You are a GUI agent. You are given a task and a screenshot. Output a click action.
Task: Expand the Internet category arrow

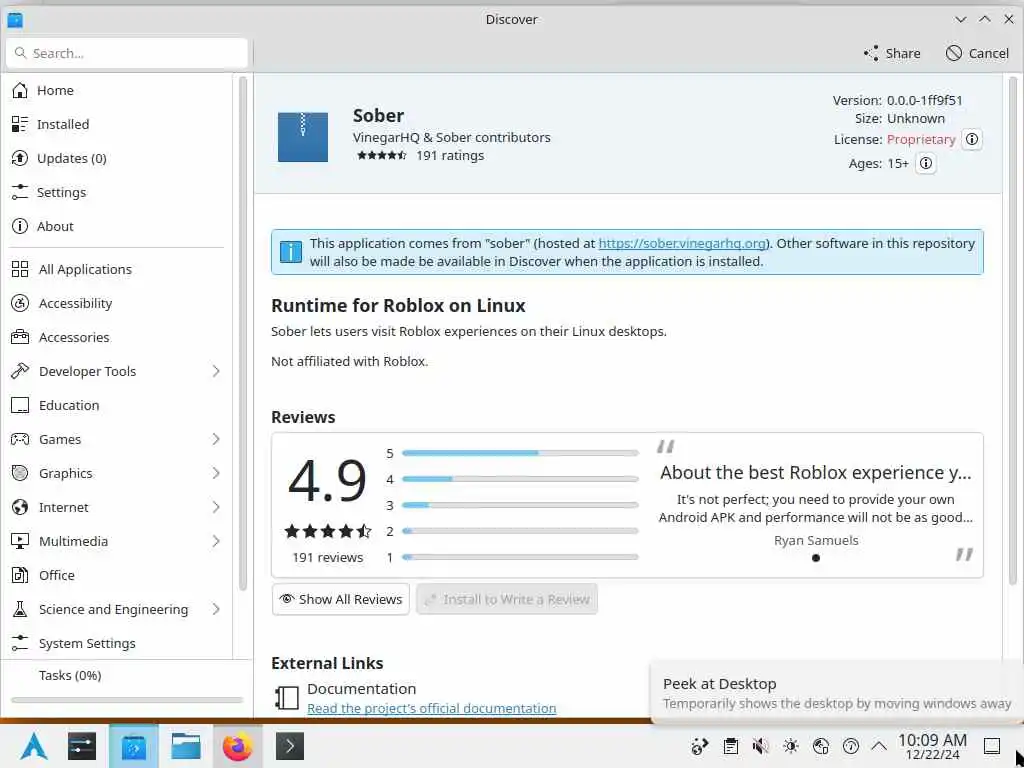click(x=216, y=507)
